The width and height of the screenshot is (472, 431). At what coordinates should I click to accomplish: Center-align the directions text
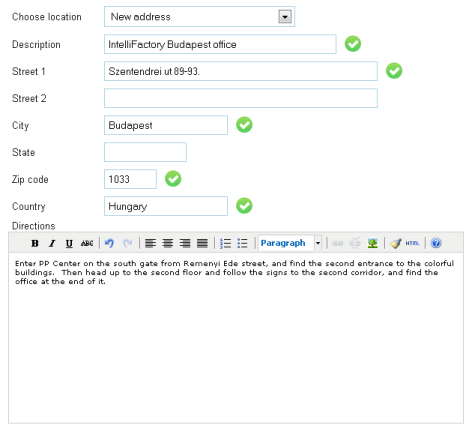click(168, 243)
